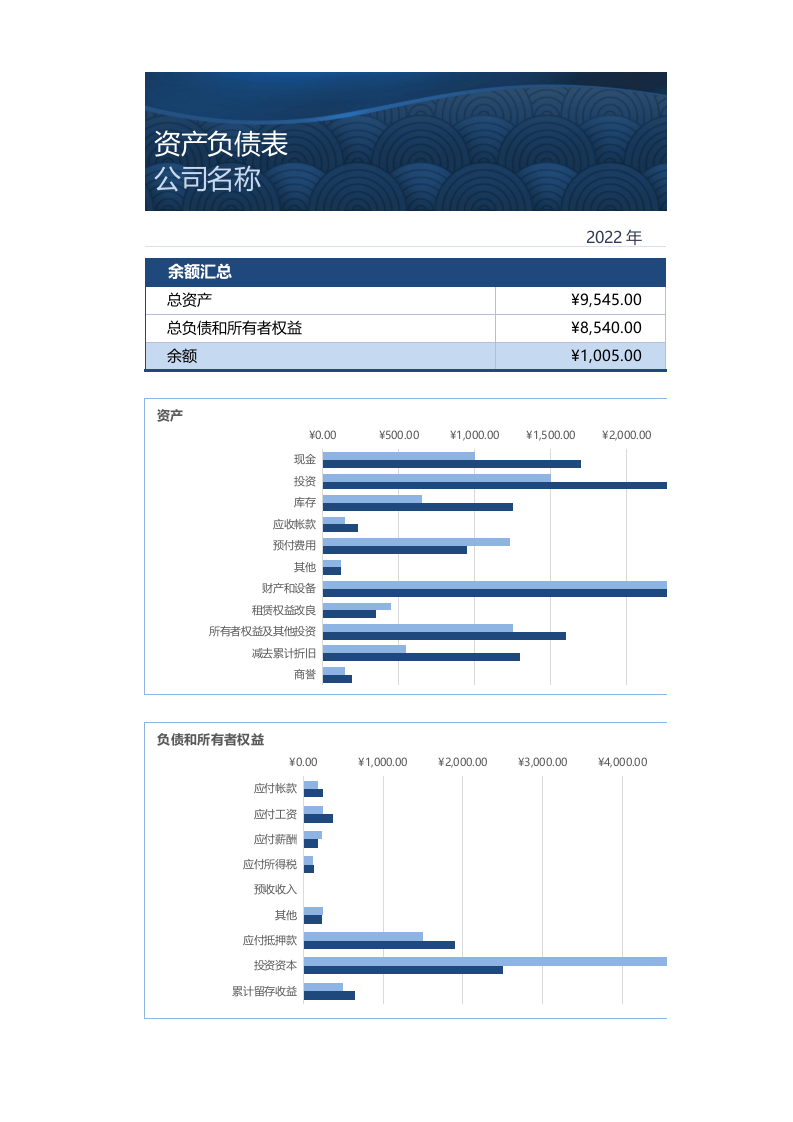Click the 投资资本 category label
Screen dimensions: 793x1122
275,965
